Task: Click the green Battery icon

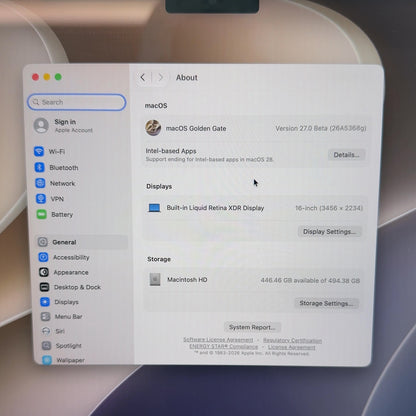Action: (x=42, y=214)
